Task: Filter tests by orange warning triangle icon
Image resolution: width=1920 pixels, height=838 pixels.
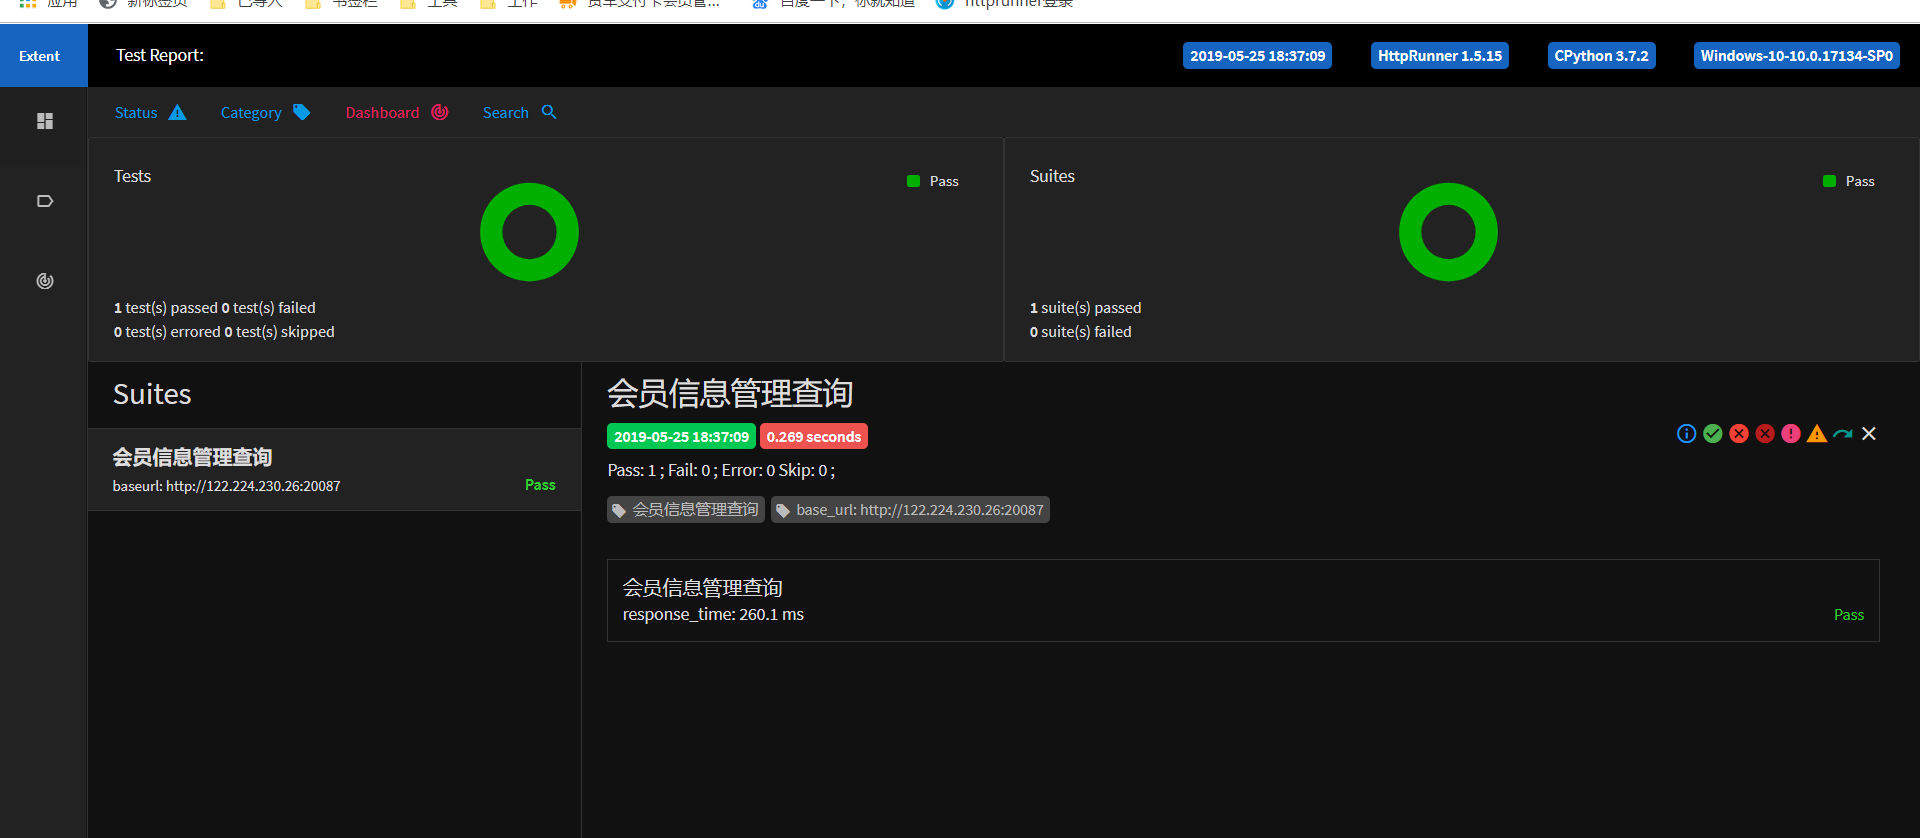Action: [1817, 433]
